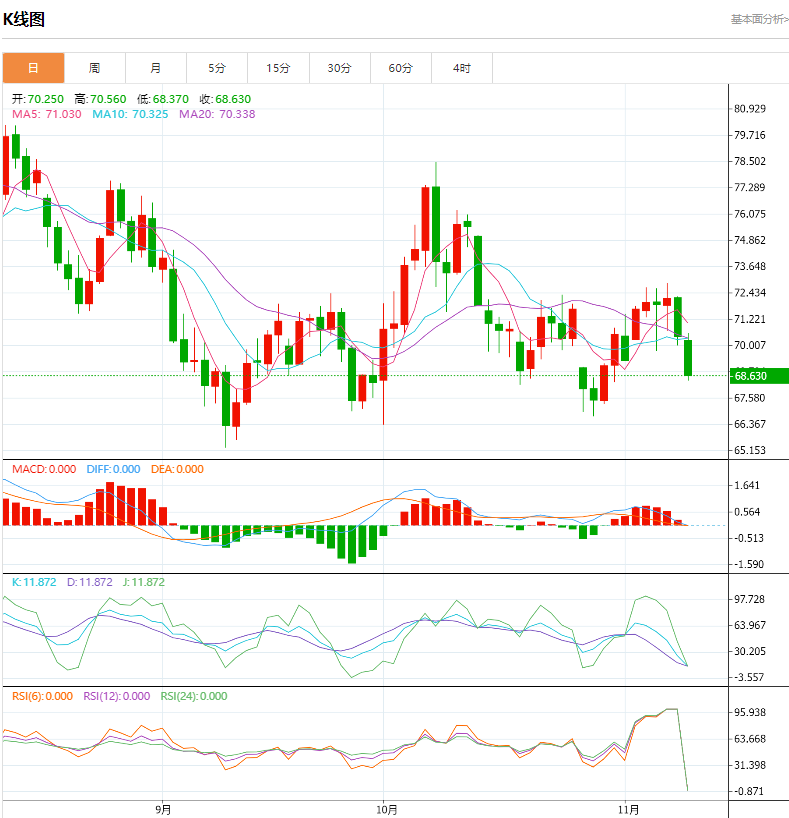Click the 80.929 price axis label

750,109
